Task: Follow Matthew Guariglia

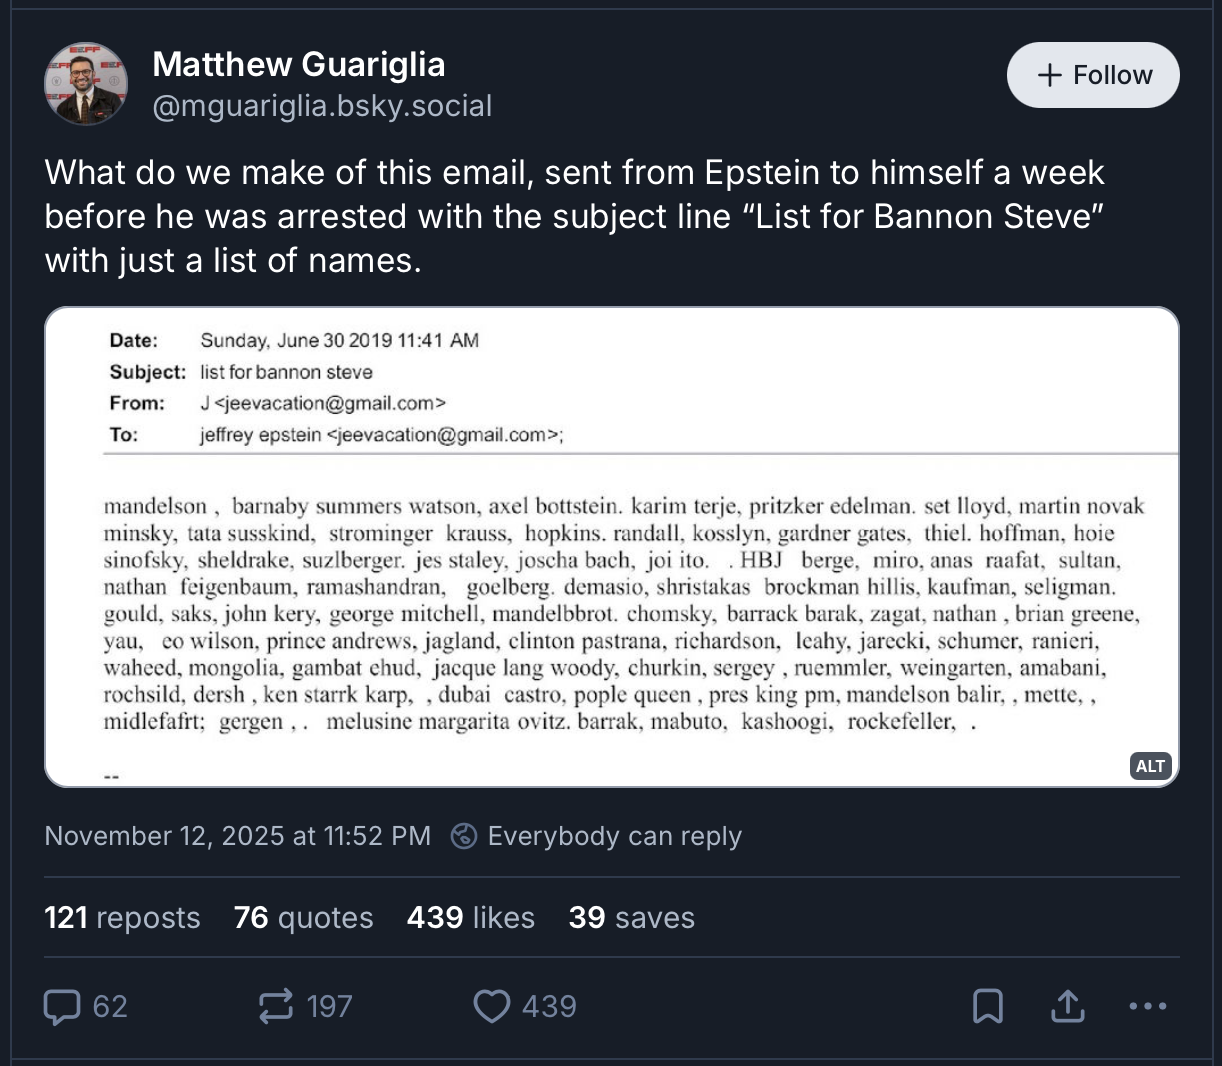Action: pyautogui.click(x=1093, y=75)
